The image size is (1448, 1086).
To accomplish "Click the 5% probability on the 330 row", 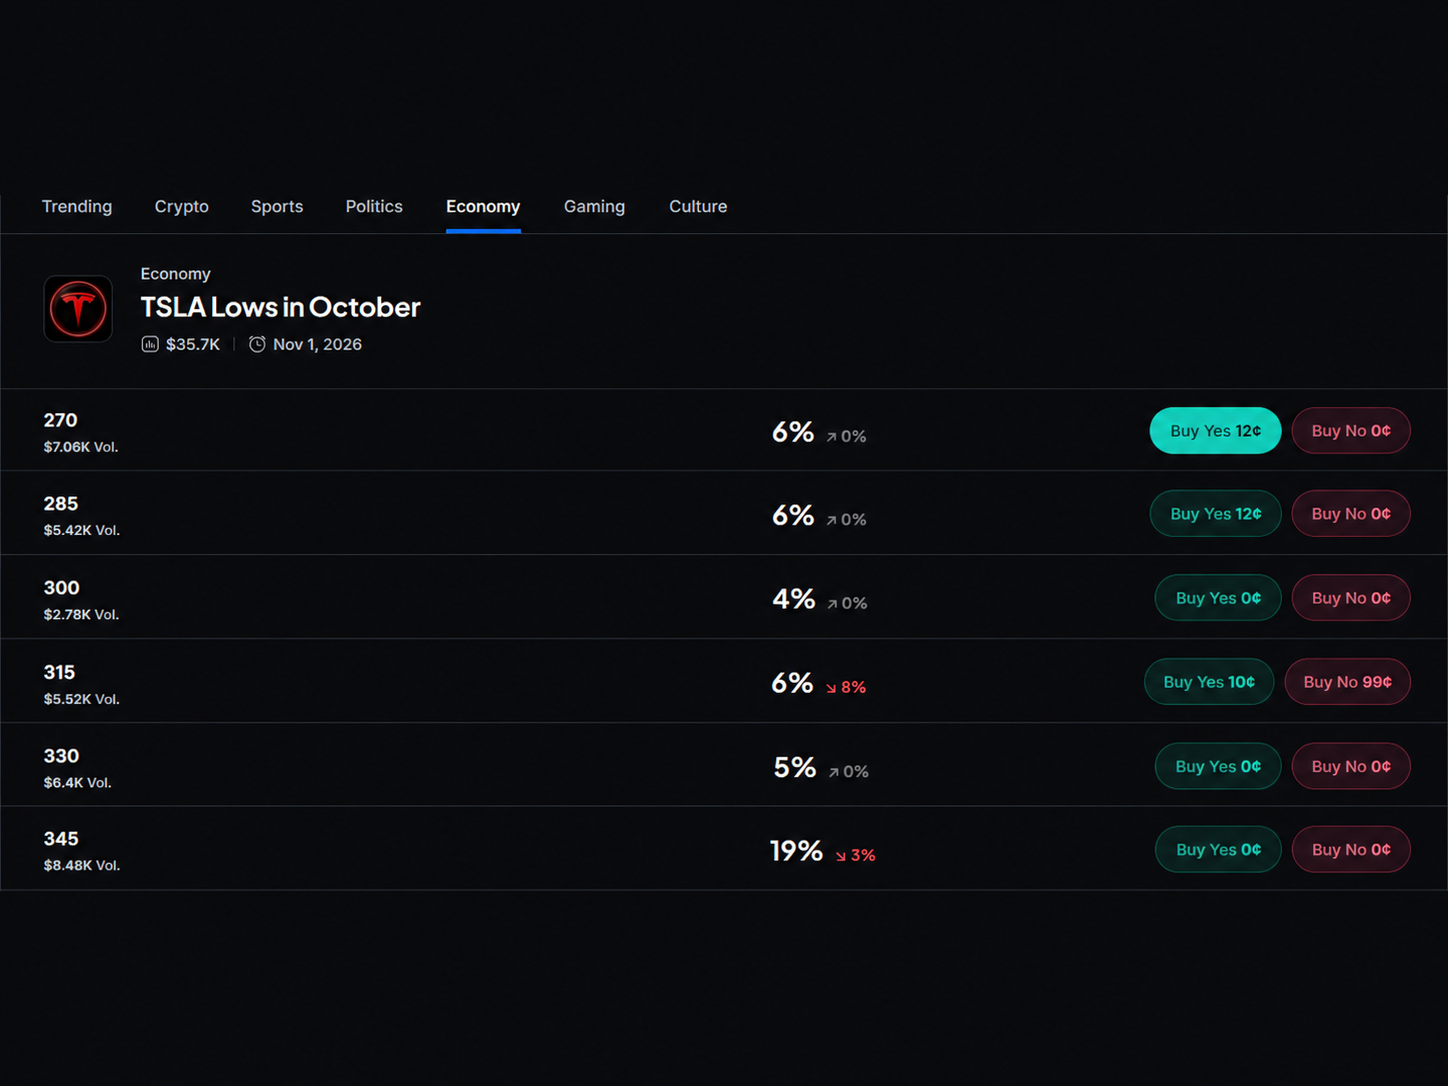I will pos(795,767).
